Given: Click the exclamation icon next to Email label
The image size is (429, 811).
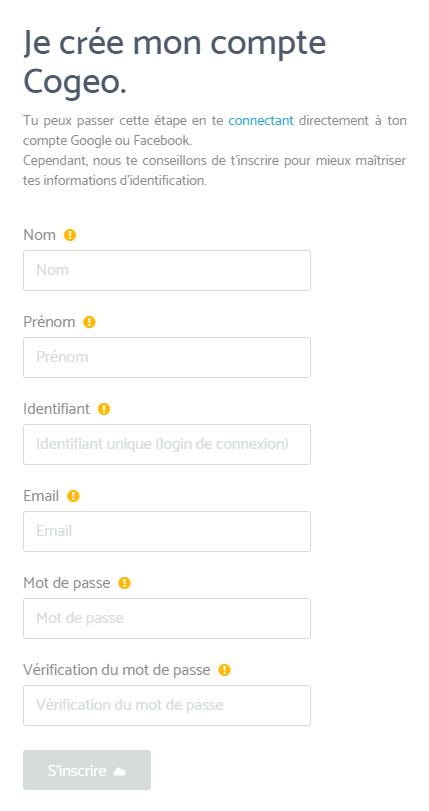Looking at the screenshot, I should coord(73,496).
